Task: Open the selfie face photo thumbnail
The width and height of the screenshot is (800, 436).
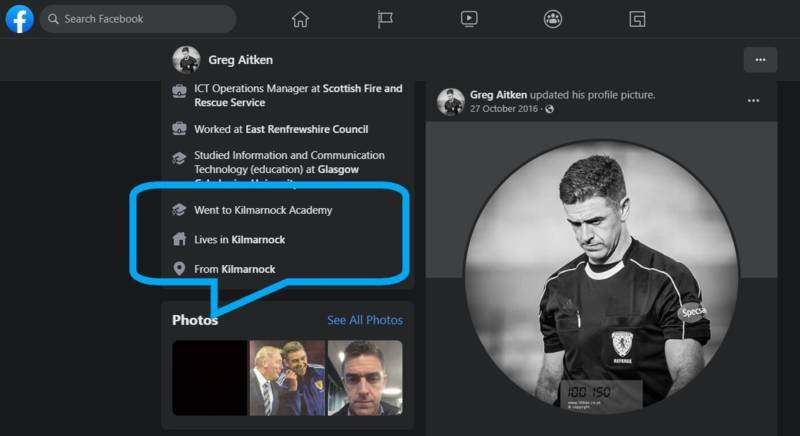Action: tap(365, 377)
